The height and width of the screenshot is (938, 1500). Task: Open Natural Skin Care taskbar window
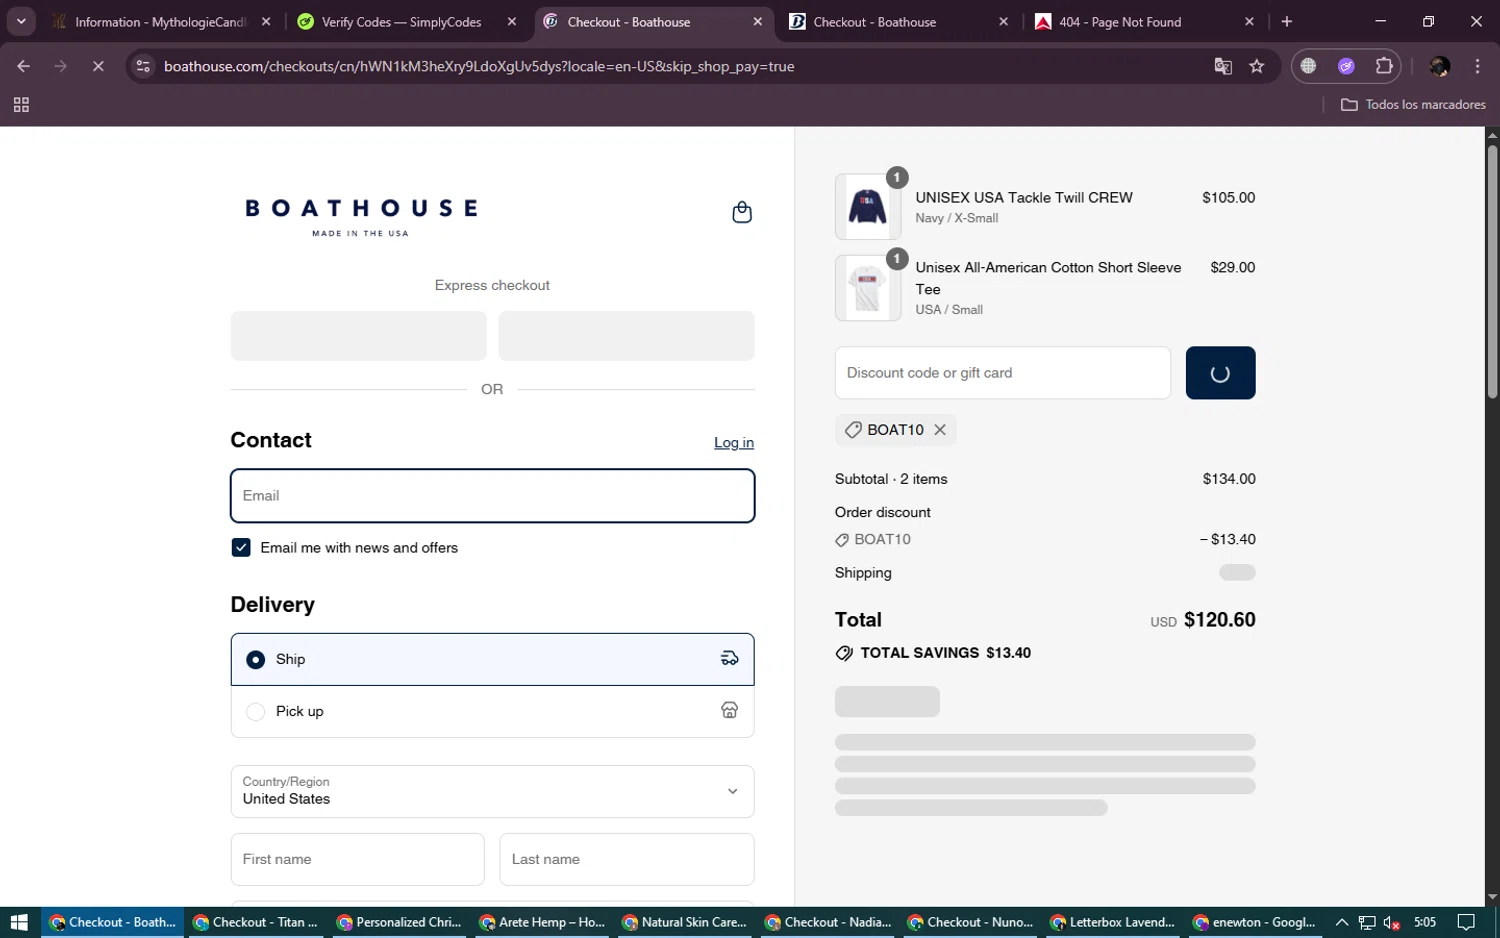685,922
